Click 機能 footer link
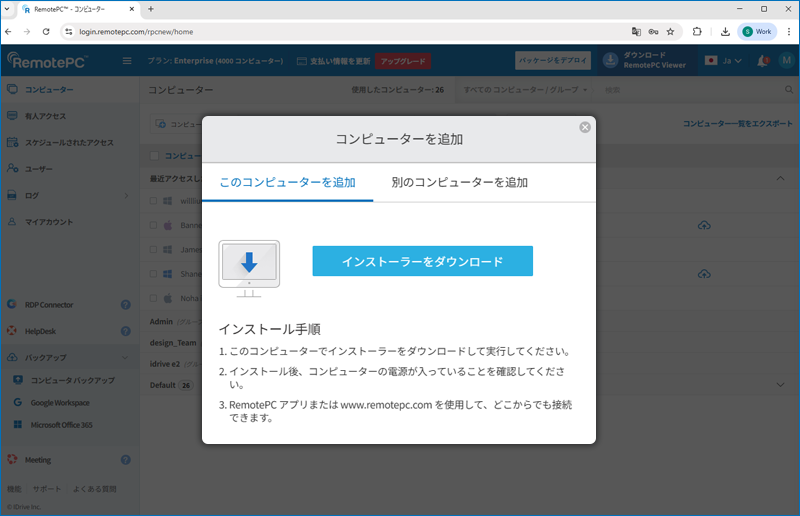800x516 pixels. coord(14,489)
